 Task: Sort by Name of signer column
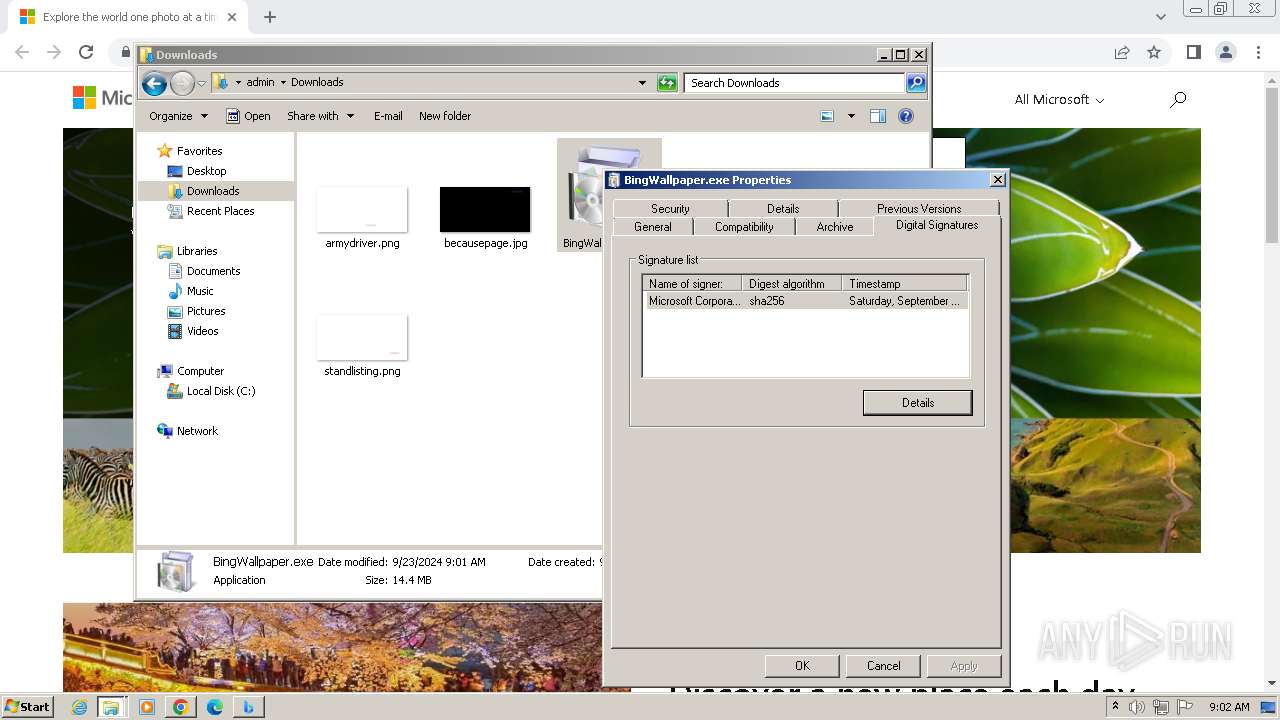click(x=692, y=284)
